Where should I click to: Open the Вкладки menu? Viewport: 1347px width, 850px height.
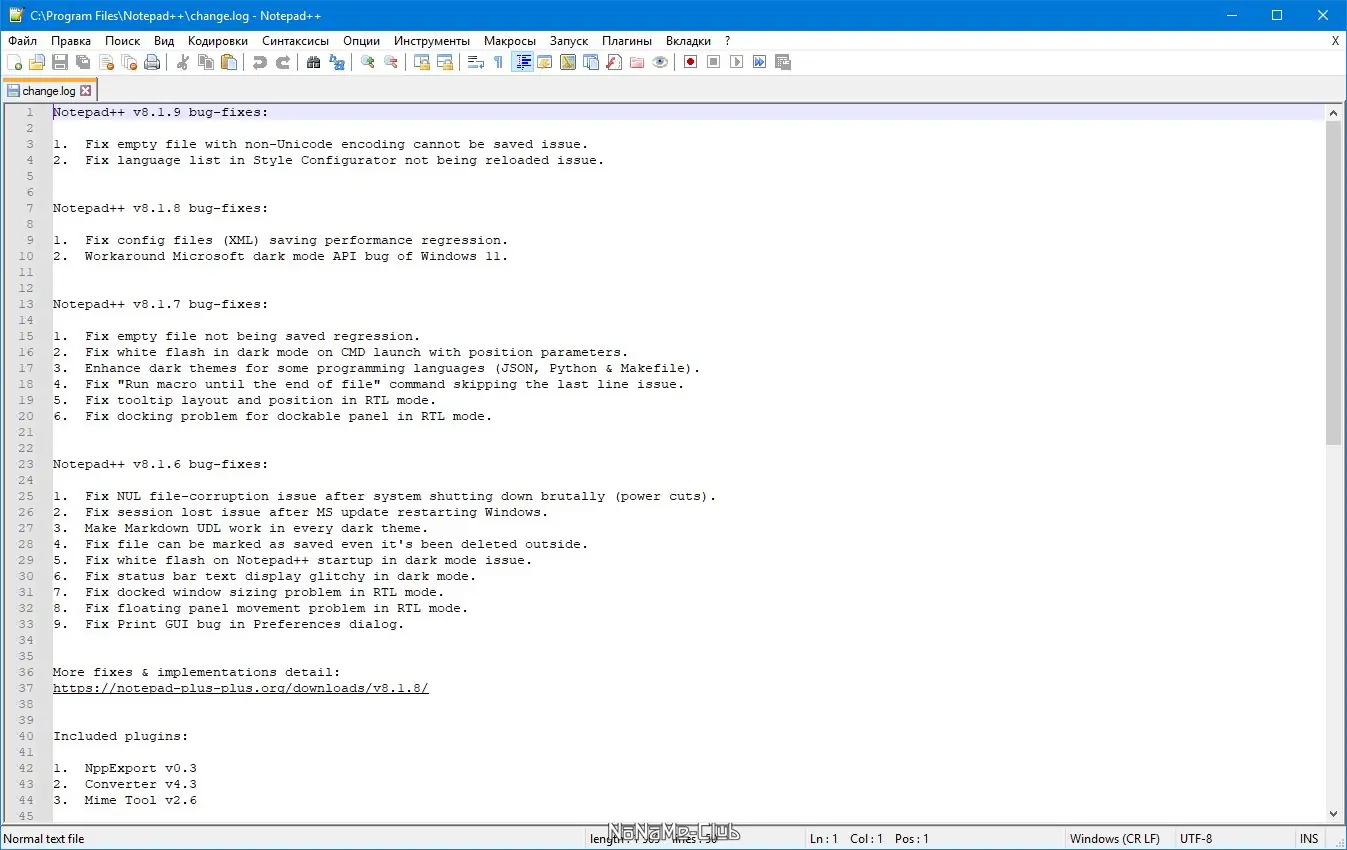(689, 41)
